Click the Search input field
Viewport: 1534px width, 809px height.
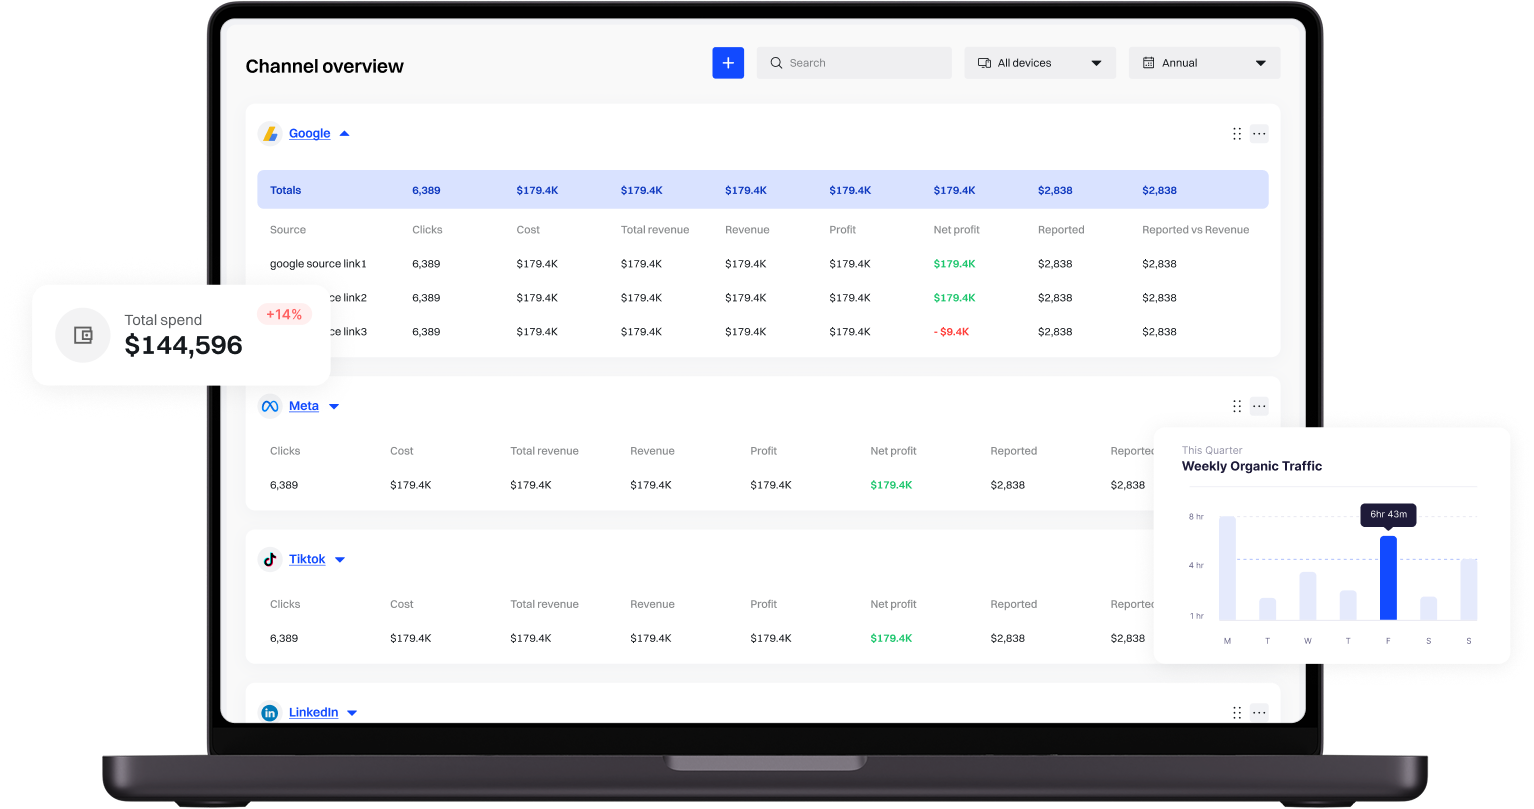point(854,63)
